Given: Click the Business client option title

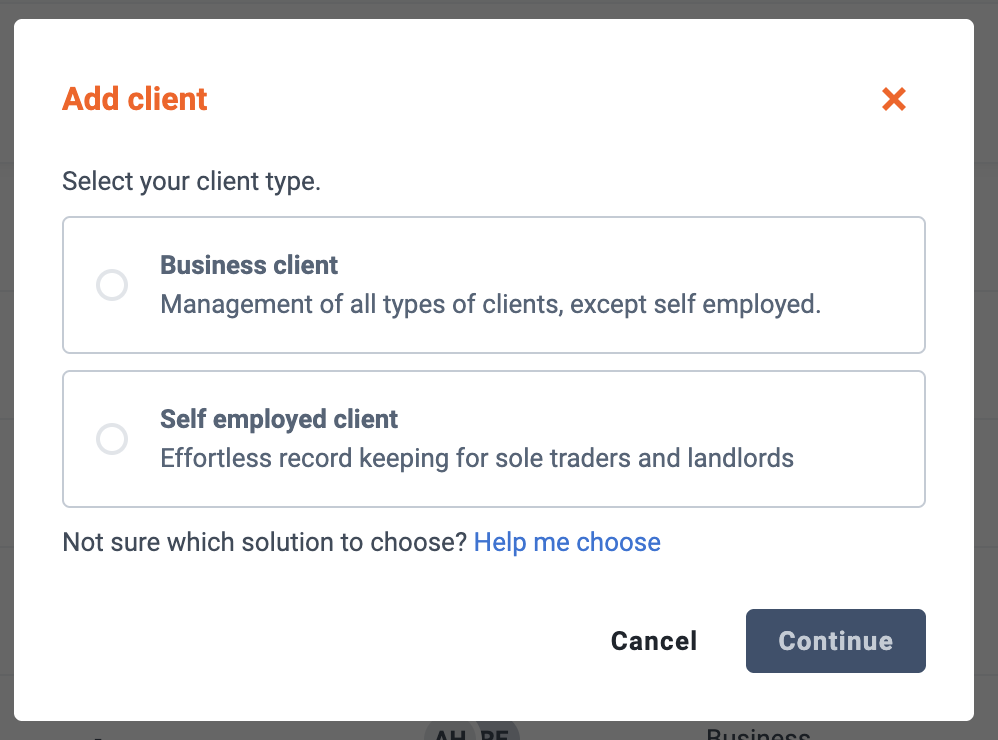Looking at the screenshot, I should coord(249,265).
